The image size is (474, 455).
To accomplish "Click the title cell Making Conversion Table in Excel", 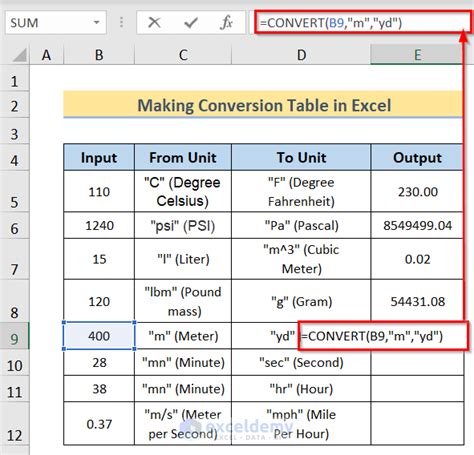I will [263, 105].
